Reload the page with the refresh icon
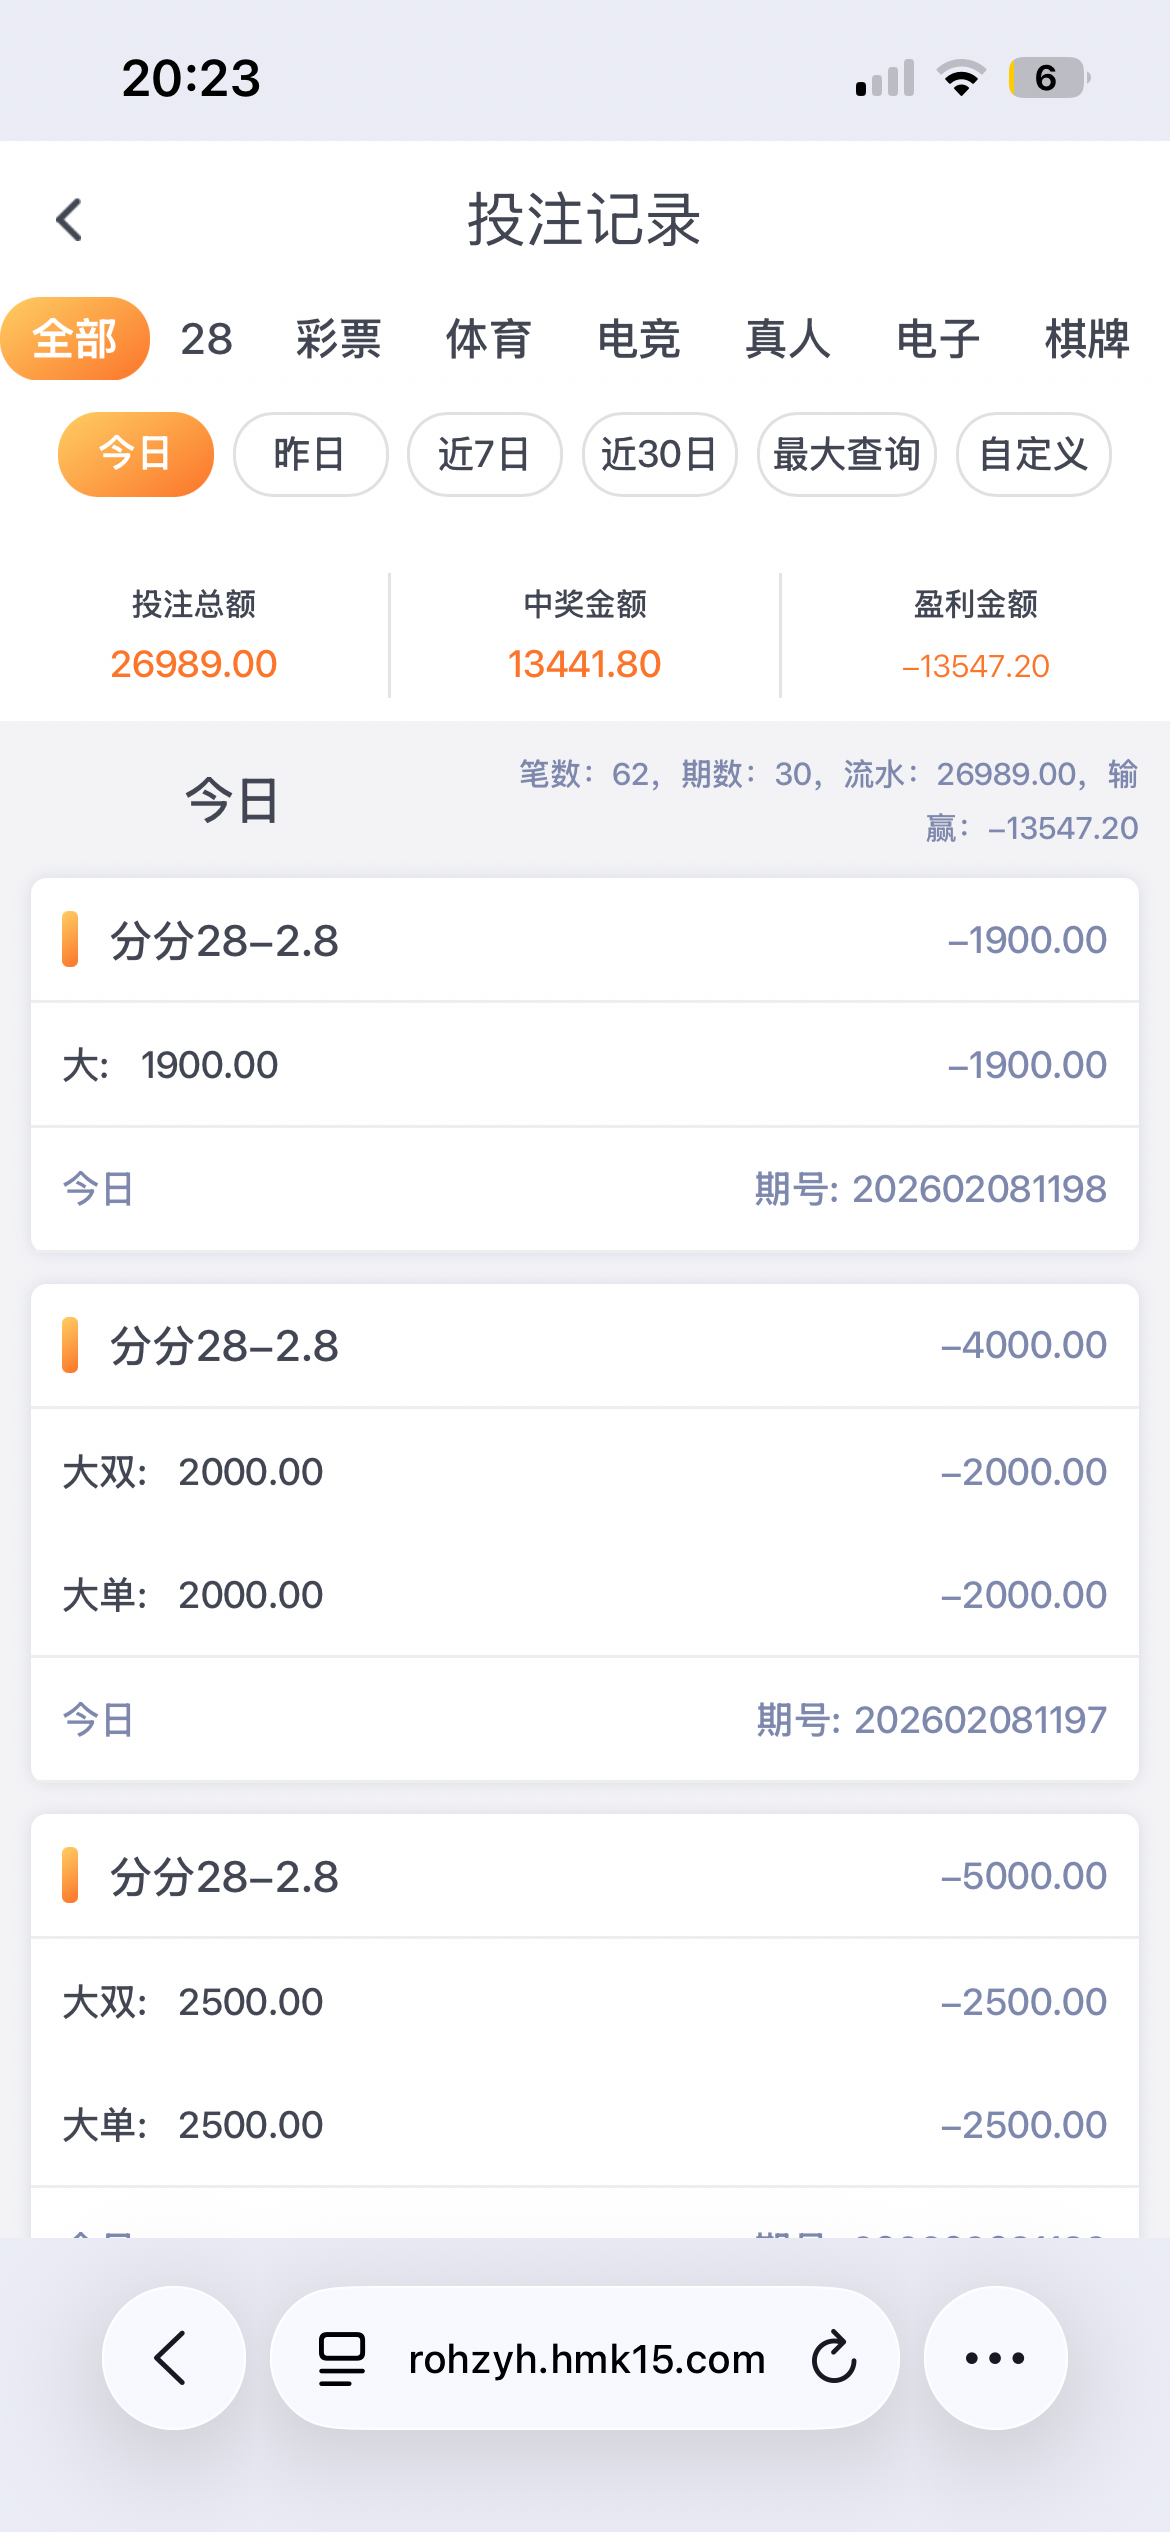 (833, 2358)
